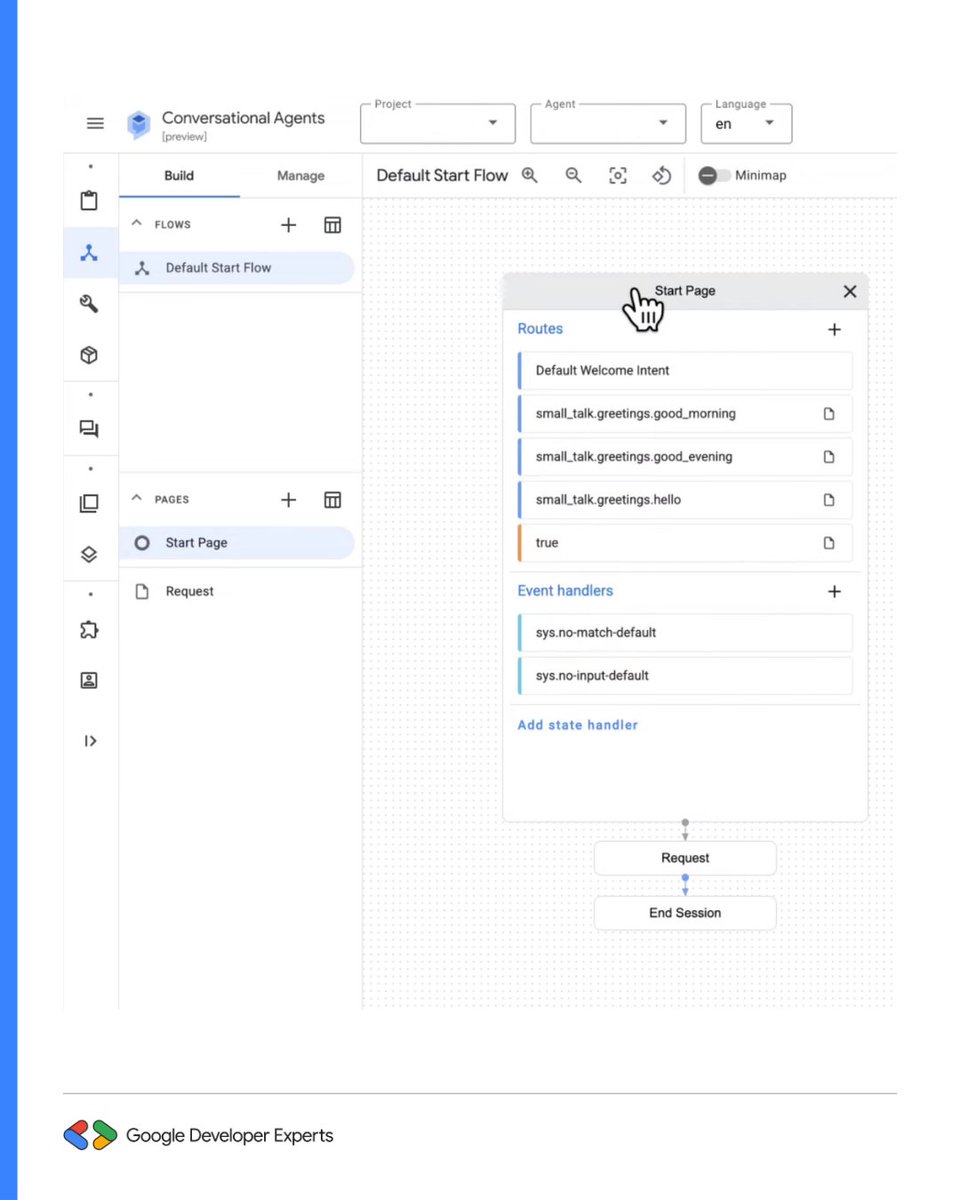Image resolution: width=960 pixels, height=1200 pixels.
Task: Open the puzzle piece integrations icon
Action: [x=89, y=630]
